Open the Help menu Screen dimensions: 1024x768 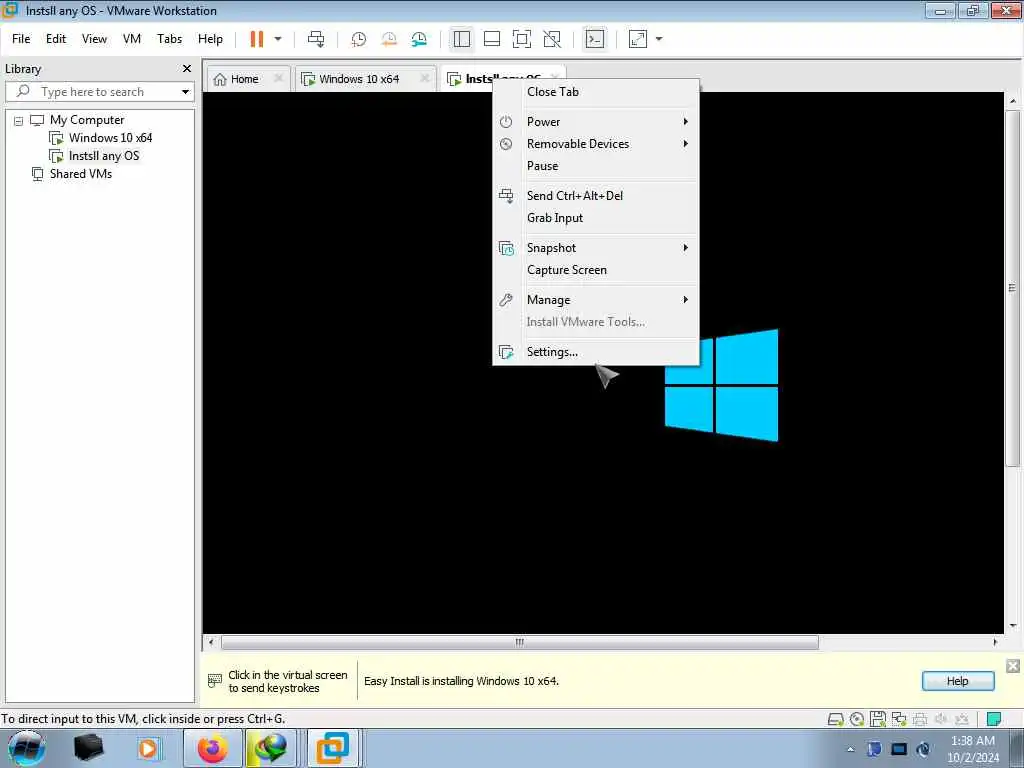(210, 39)
